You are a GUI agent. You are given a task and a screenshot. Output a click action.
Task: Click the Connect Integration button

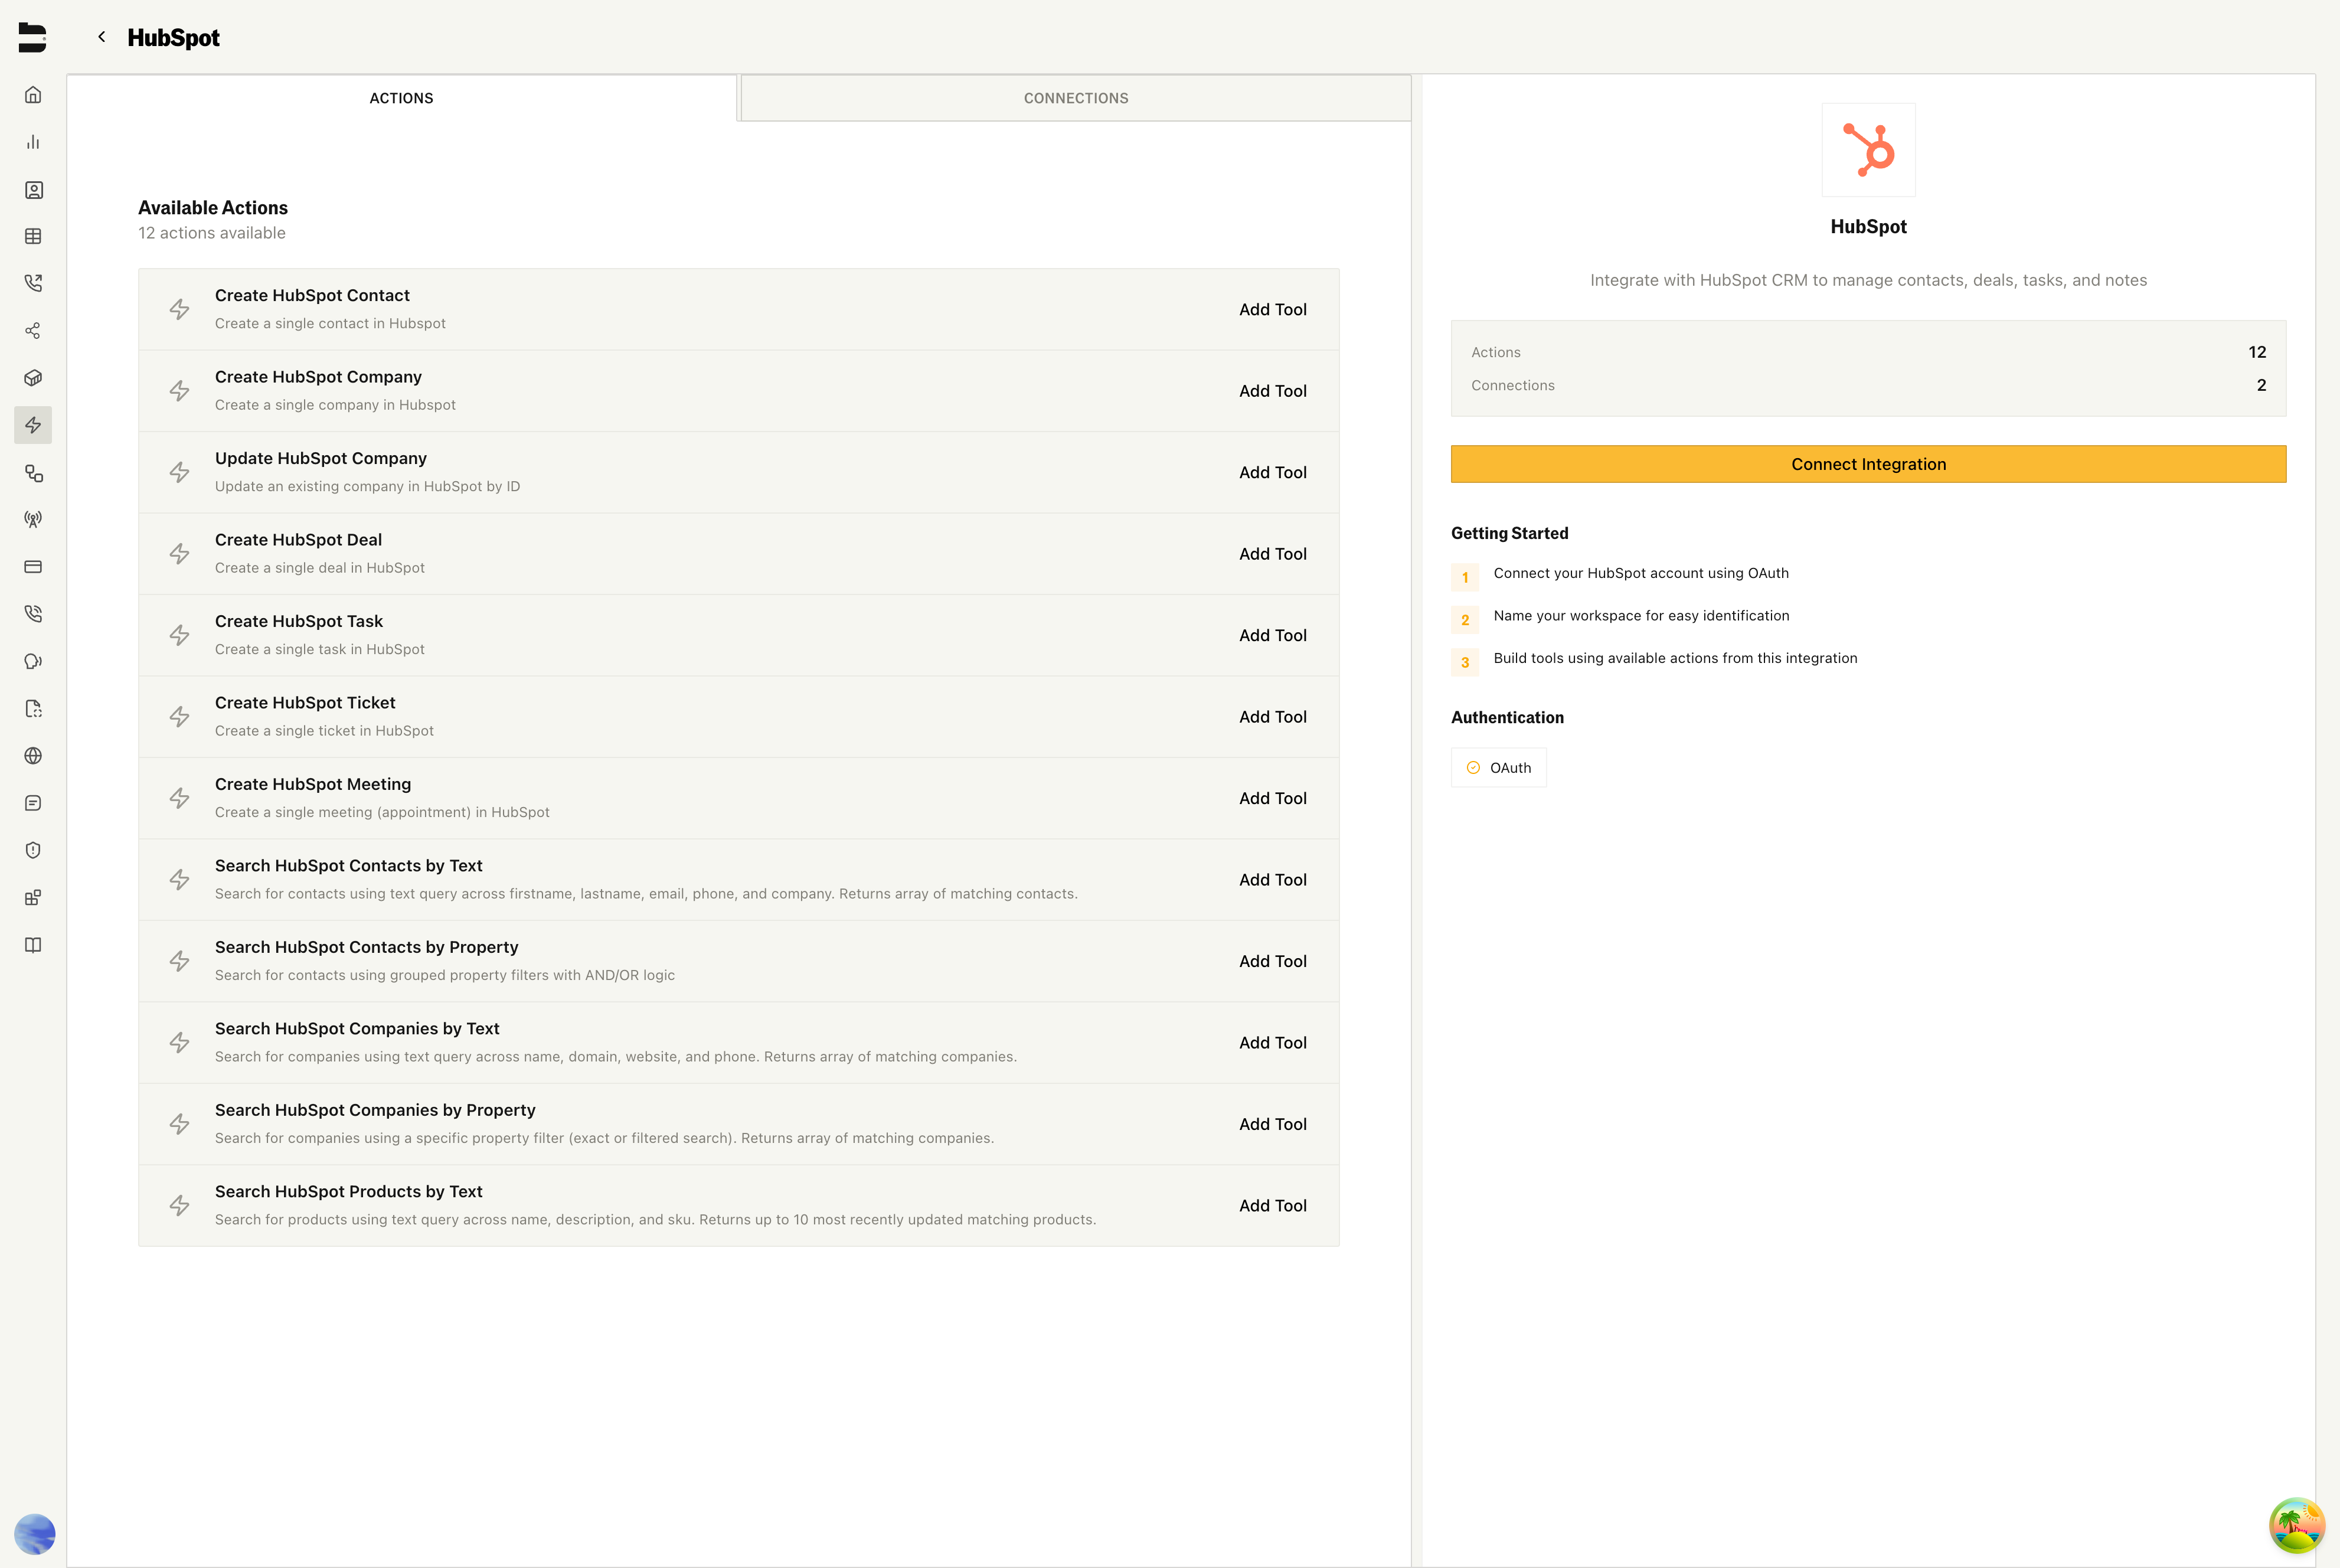tap(1867, 464)
